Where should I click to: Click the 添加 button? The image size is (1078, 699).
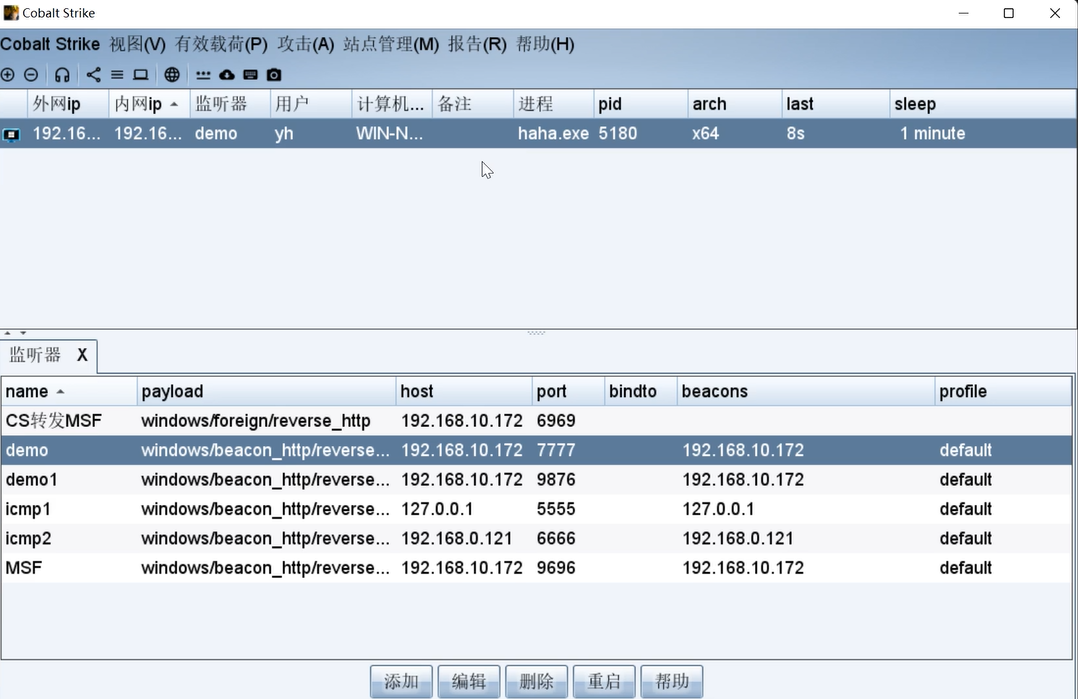(x=402, y=681)
